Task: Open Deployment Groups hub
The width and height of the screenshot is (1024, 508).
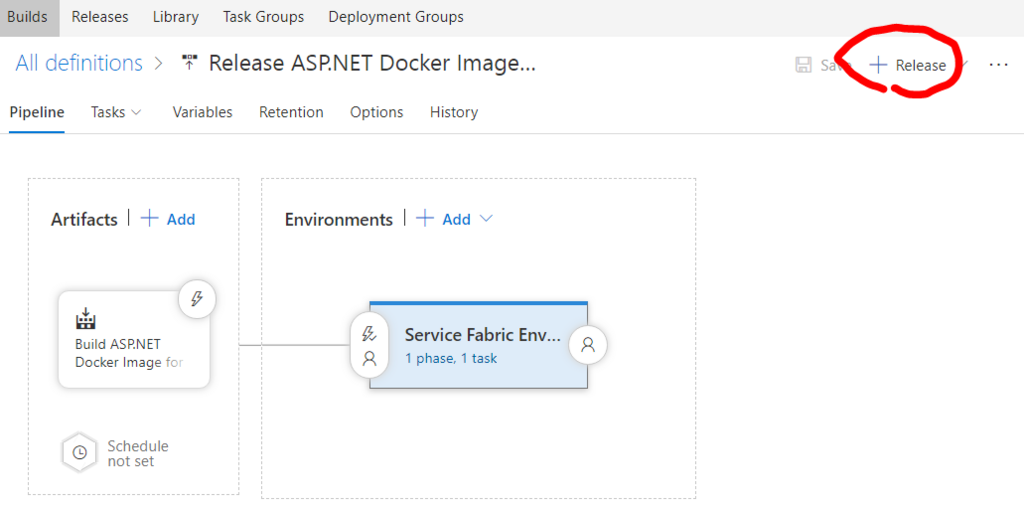Action: (396, 17)
